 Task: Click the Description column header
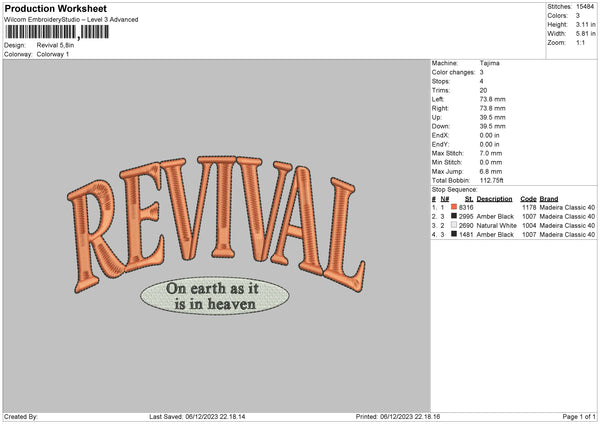494,198
